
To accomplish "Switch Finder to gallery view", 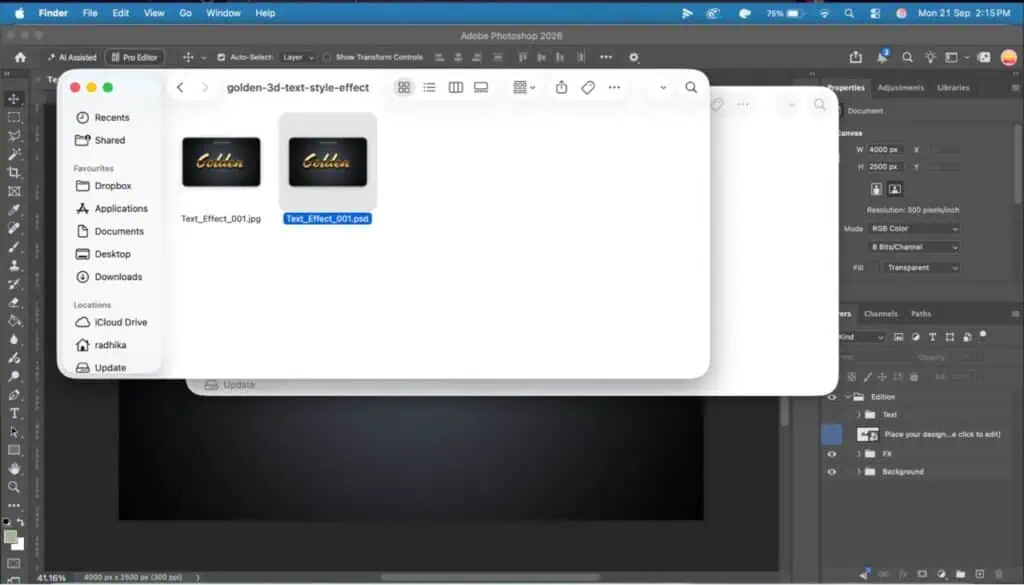I will pyautogui.click(x=481, y=87).
